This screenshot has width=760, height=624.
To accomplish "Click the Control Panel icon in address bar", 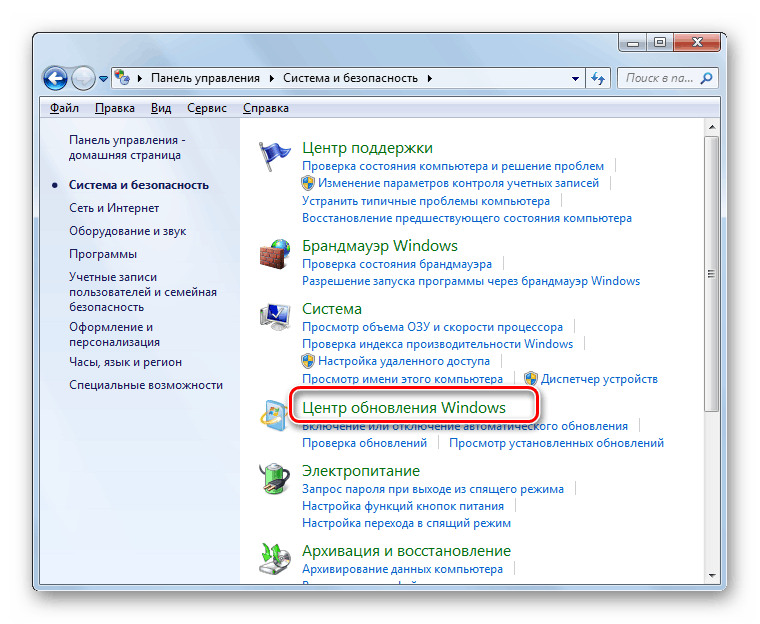I will click(122, 78).
